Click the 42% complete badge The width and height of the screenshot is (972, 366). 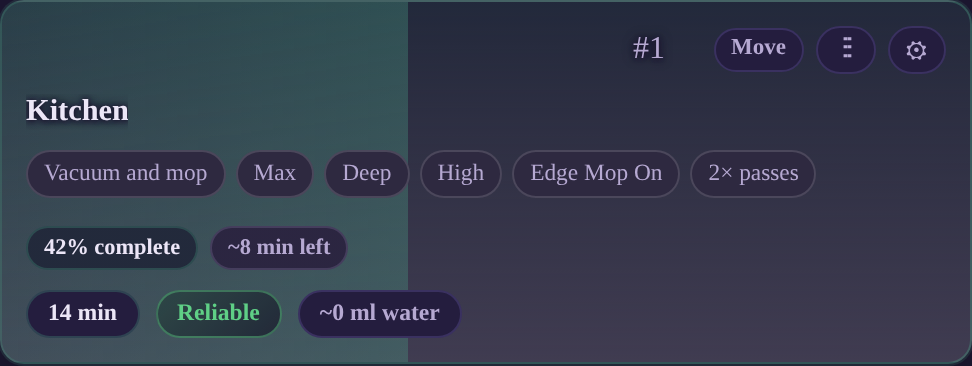112,248
